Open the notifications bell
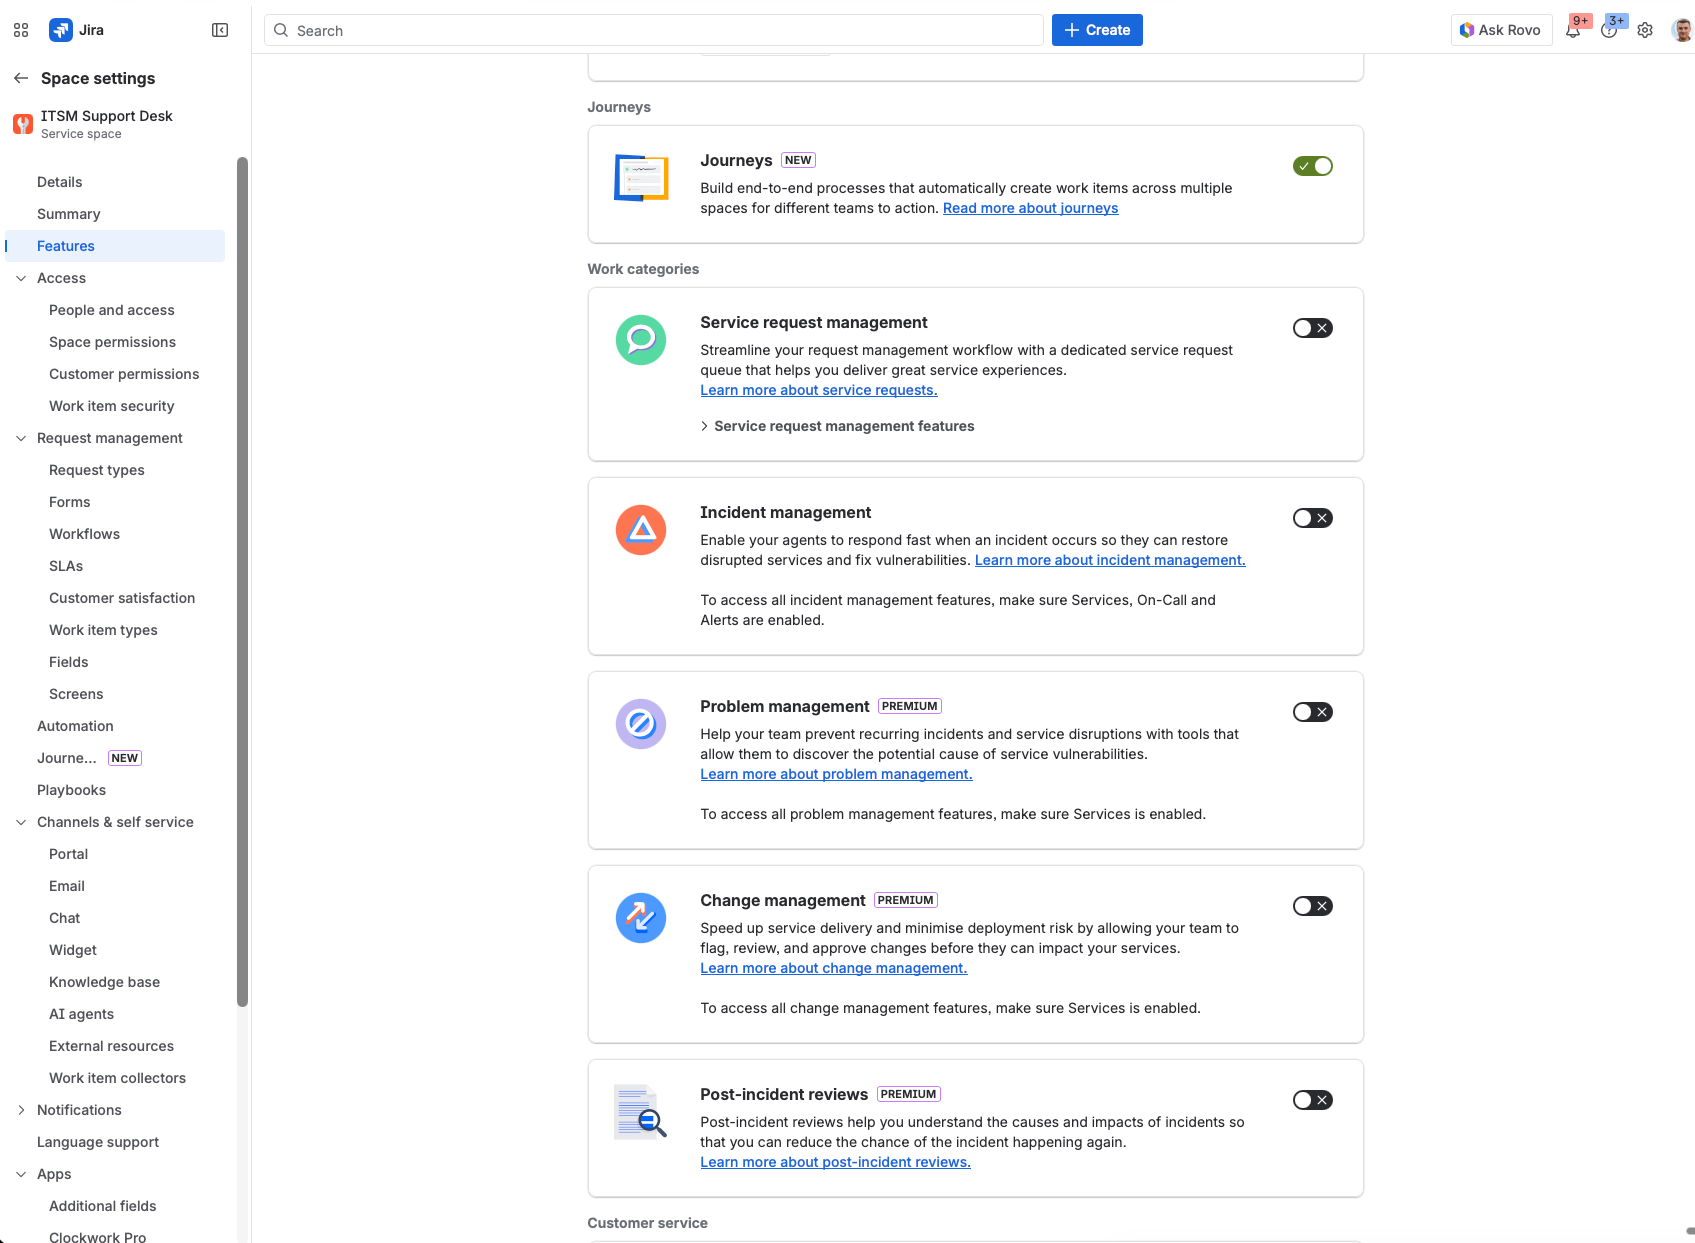 coord(1573,30)
